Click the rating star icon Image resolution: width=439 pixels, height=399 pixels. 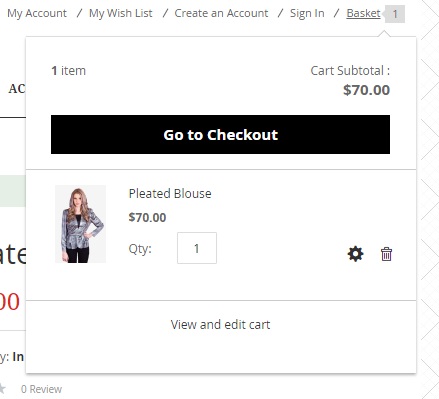(3, 388)
